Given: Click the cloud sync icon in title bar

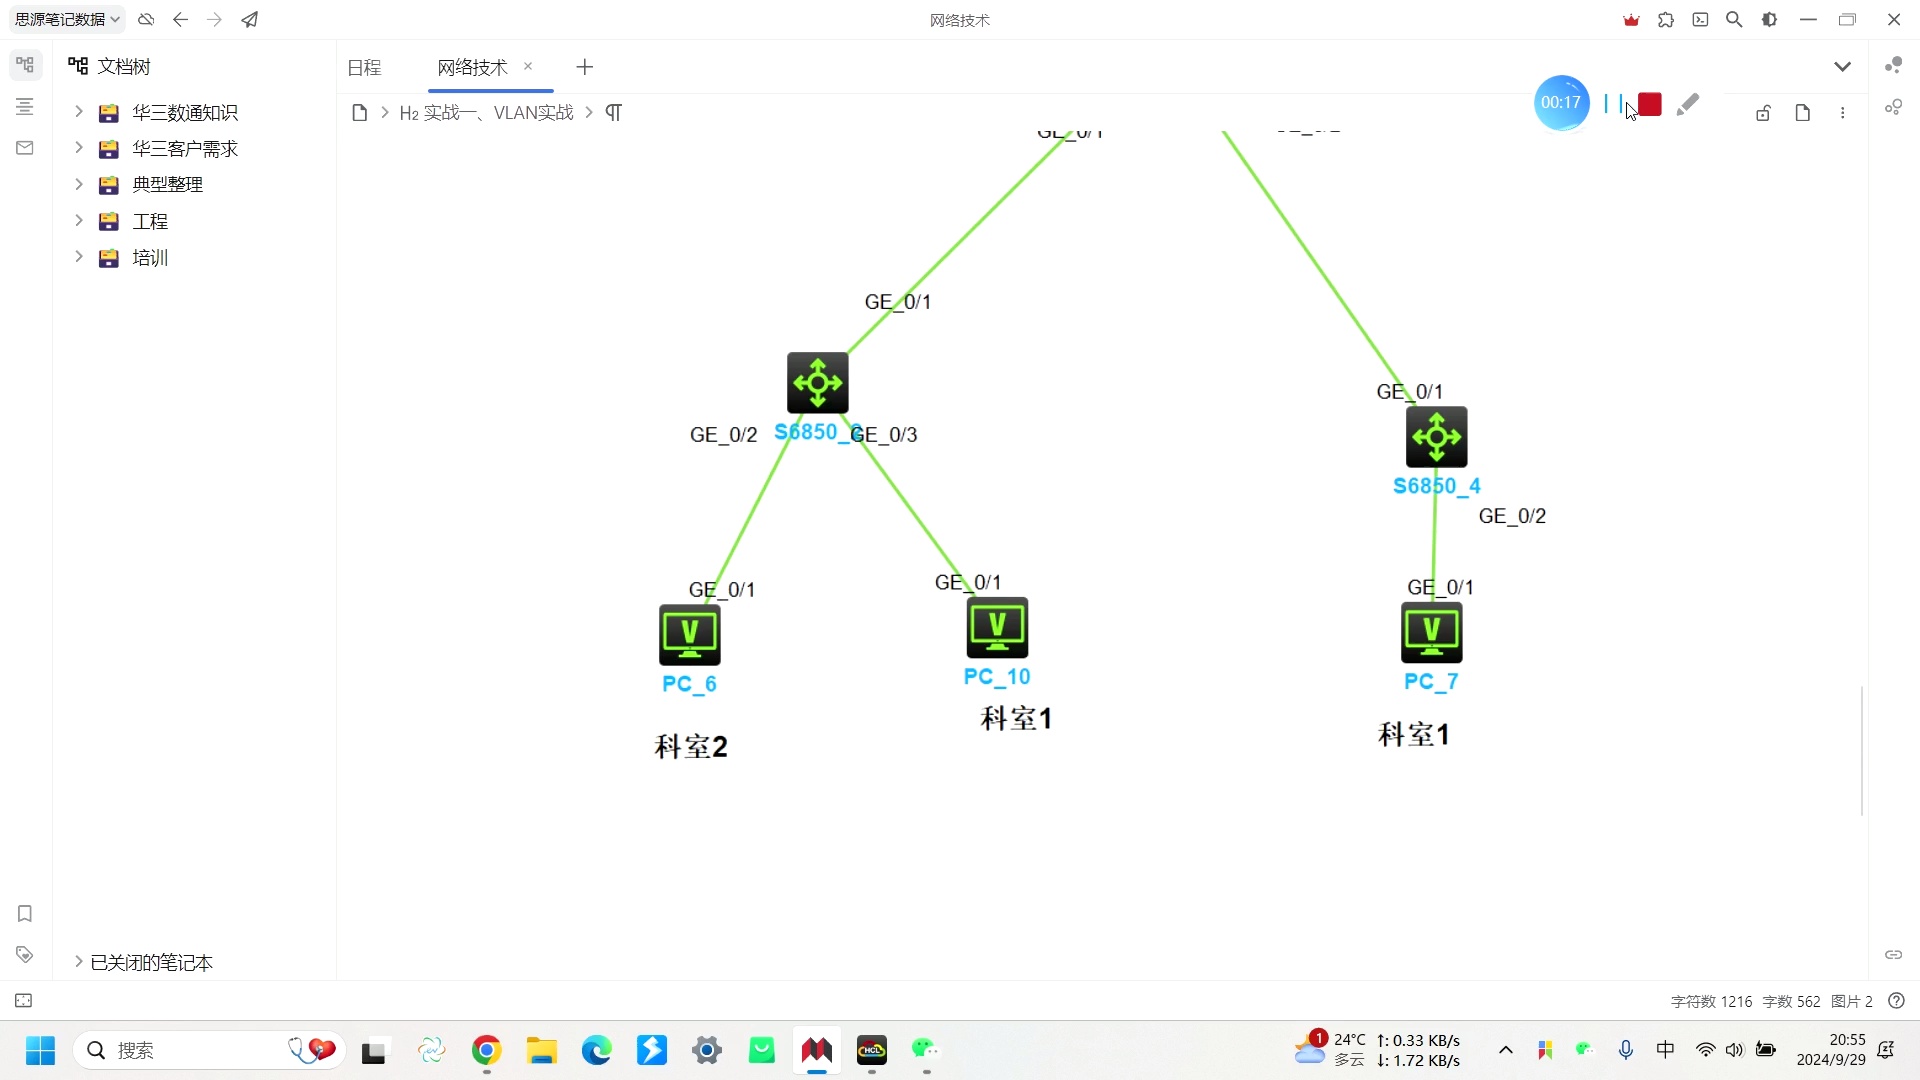Looking at the screenshot, I should pos(146,19).
